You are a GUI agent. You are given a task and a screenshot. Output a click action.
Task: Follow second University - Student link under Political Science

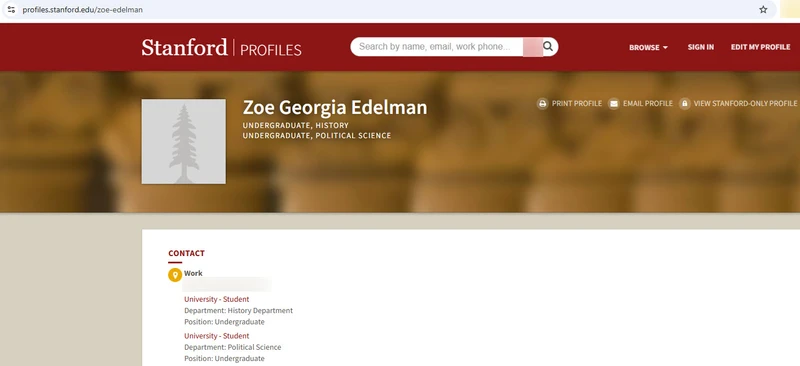pyautogui.click(x=216, y=336)
